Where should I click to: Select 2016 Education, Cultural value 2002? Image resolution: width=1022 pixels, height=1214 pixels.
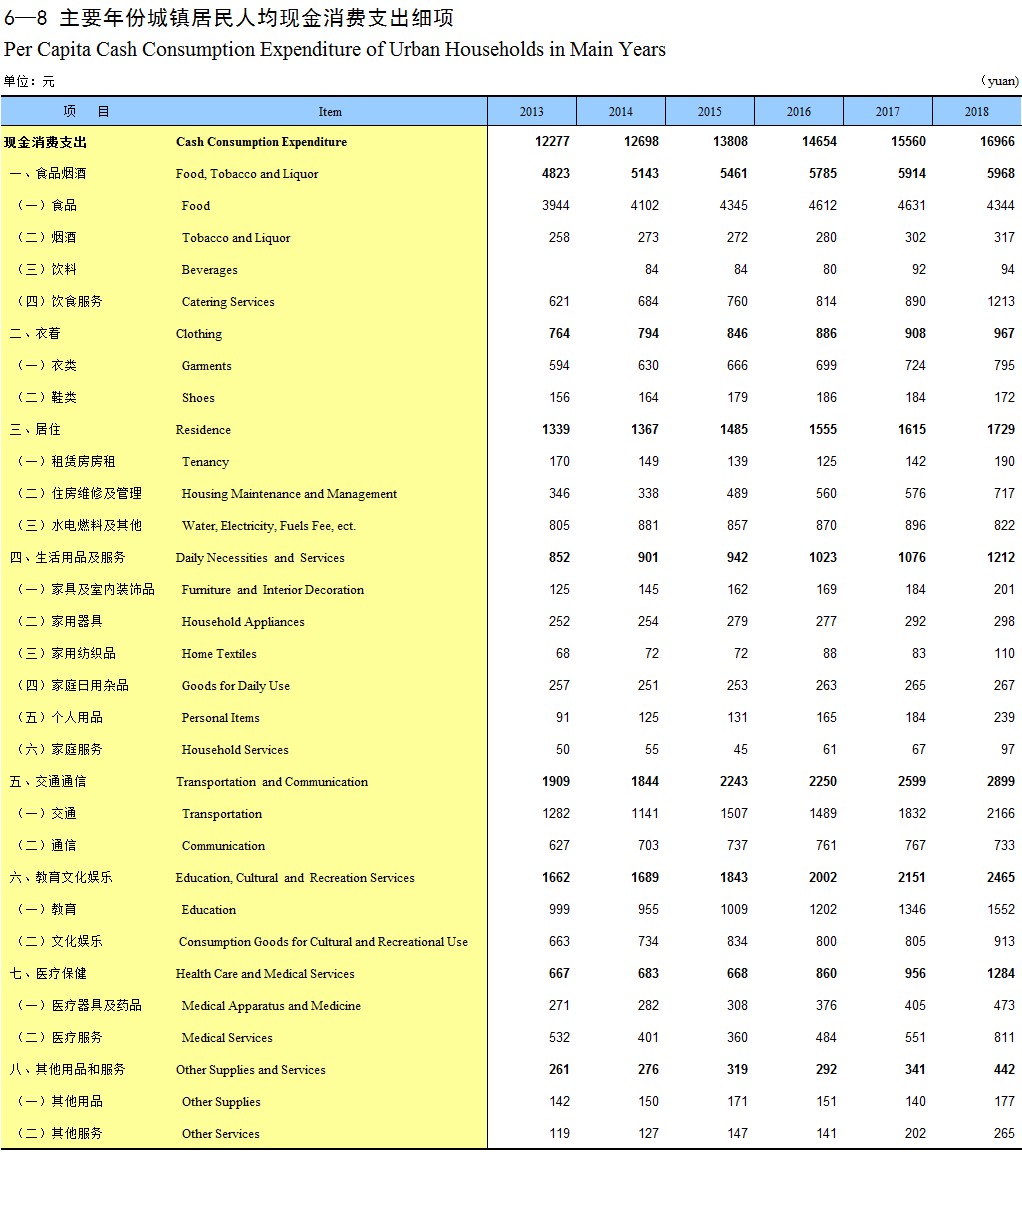click(823, 878)
